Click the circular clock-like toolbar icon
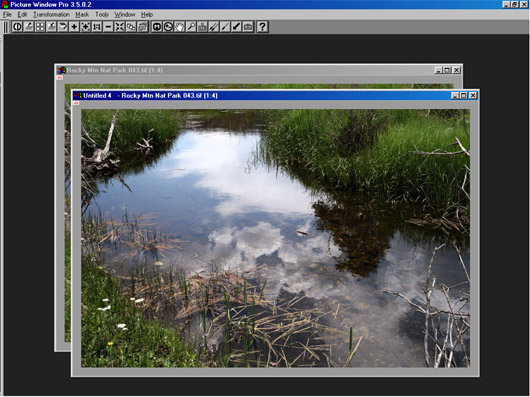 (x=168, y=27)
